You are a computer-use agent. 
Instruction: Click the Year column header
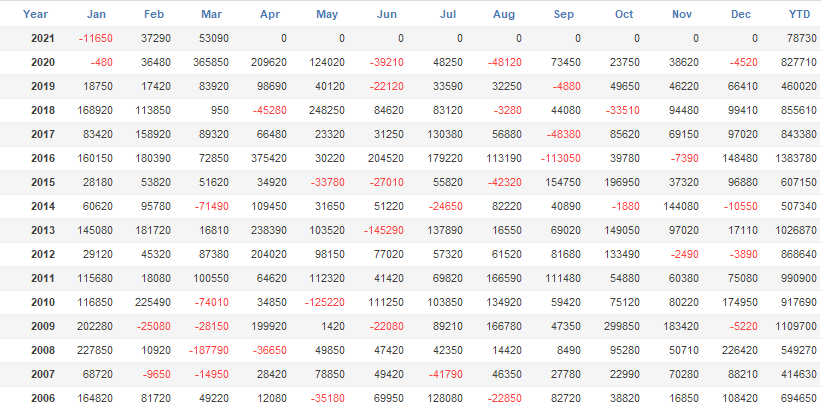pyautogui.click(x=35, y=14)
